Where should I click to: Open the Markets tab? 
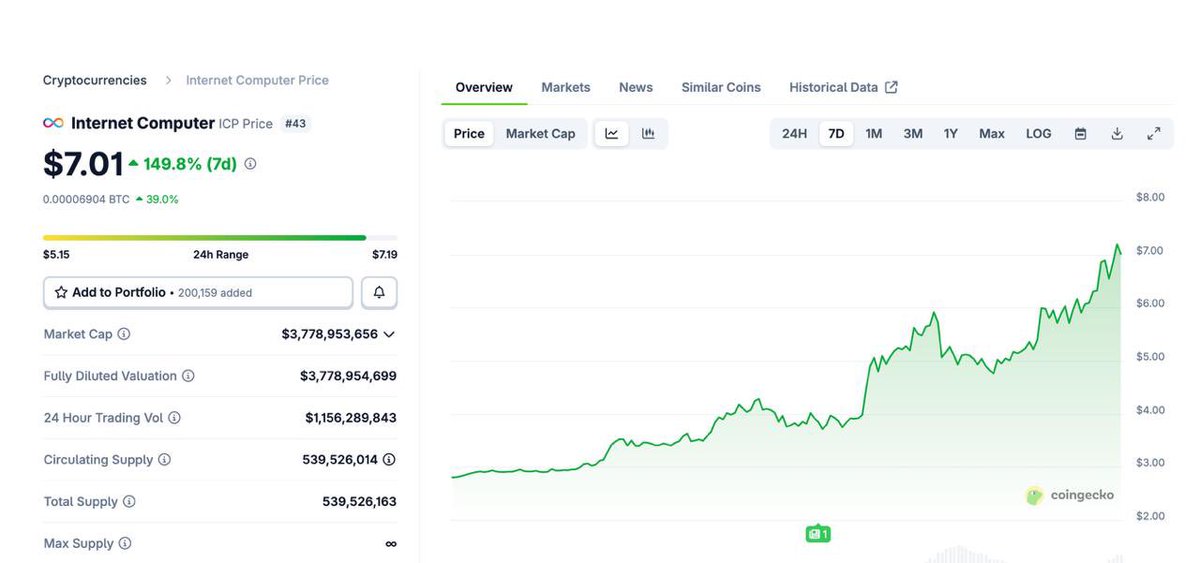point(566,87)
